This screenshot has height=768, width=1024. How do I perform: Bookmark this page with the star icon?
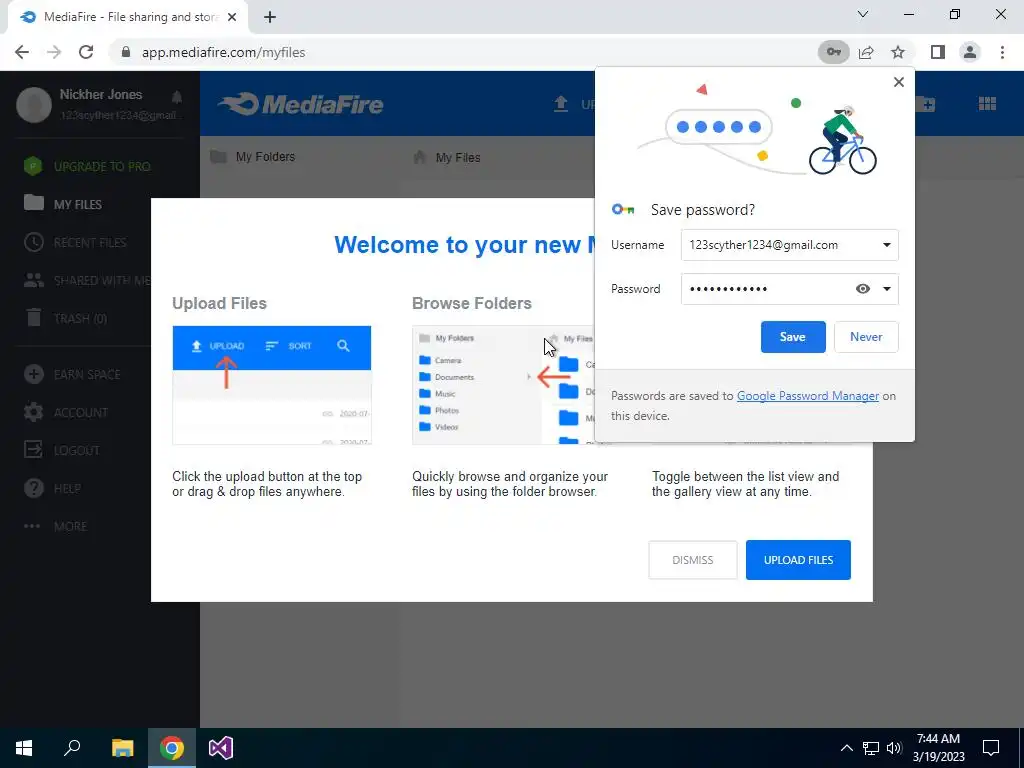[x=898, y=52]
